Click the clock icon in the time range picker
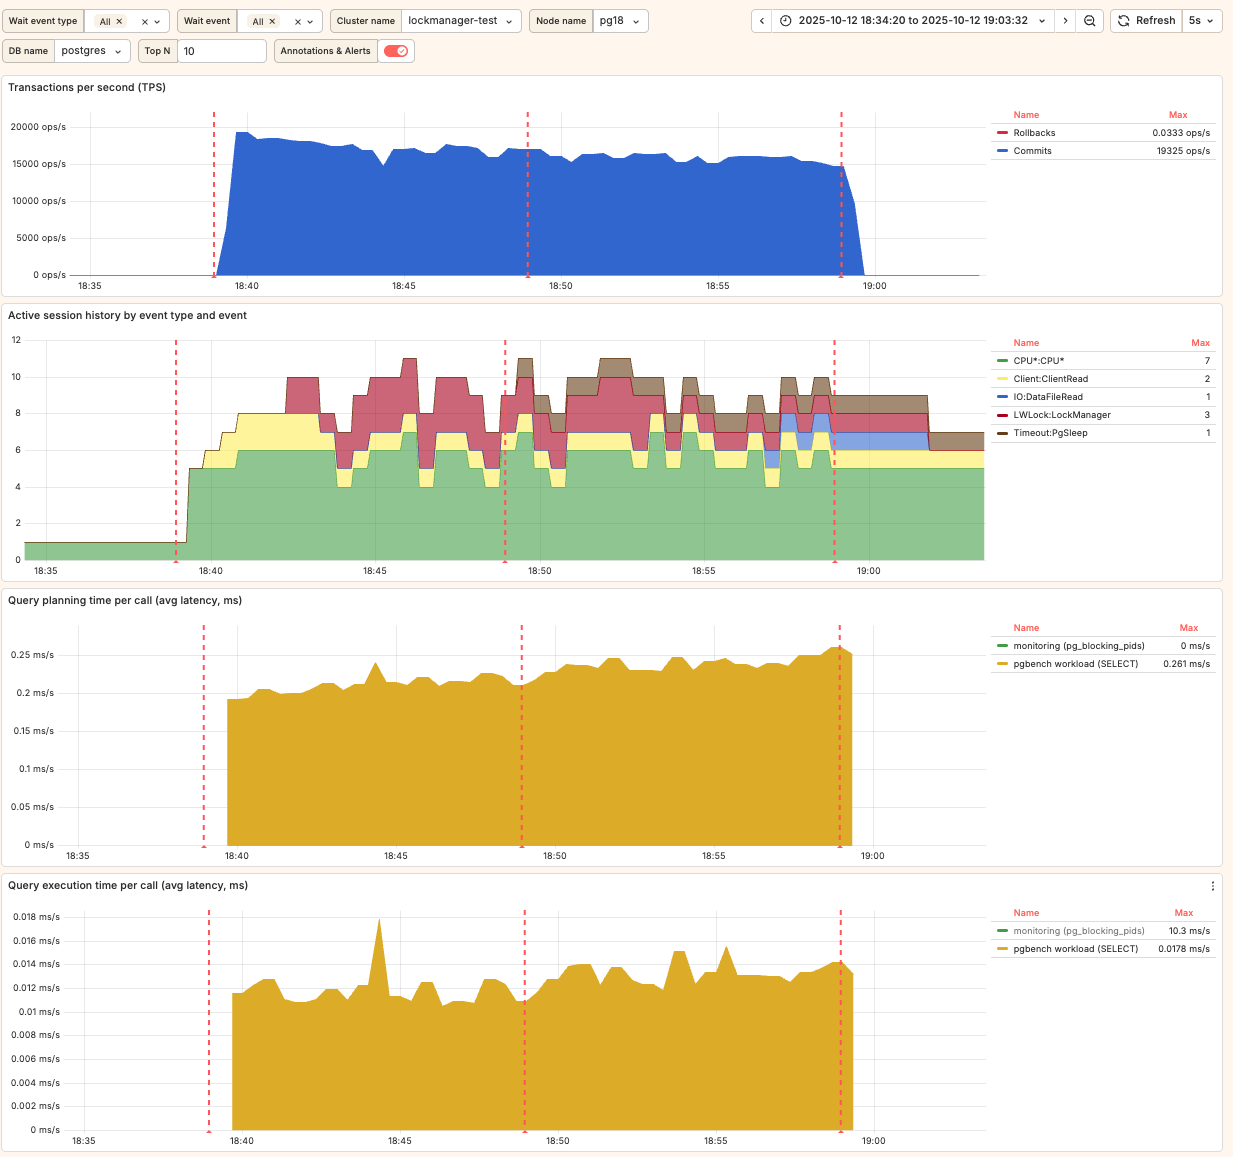The height and width of the screenshot is (1157, 1233). pyautogui.click(x=785, y=20)
